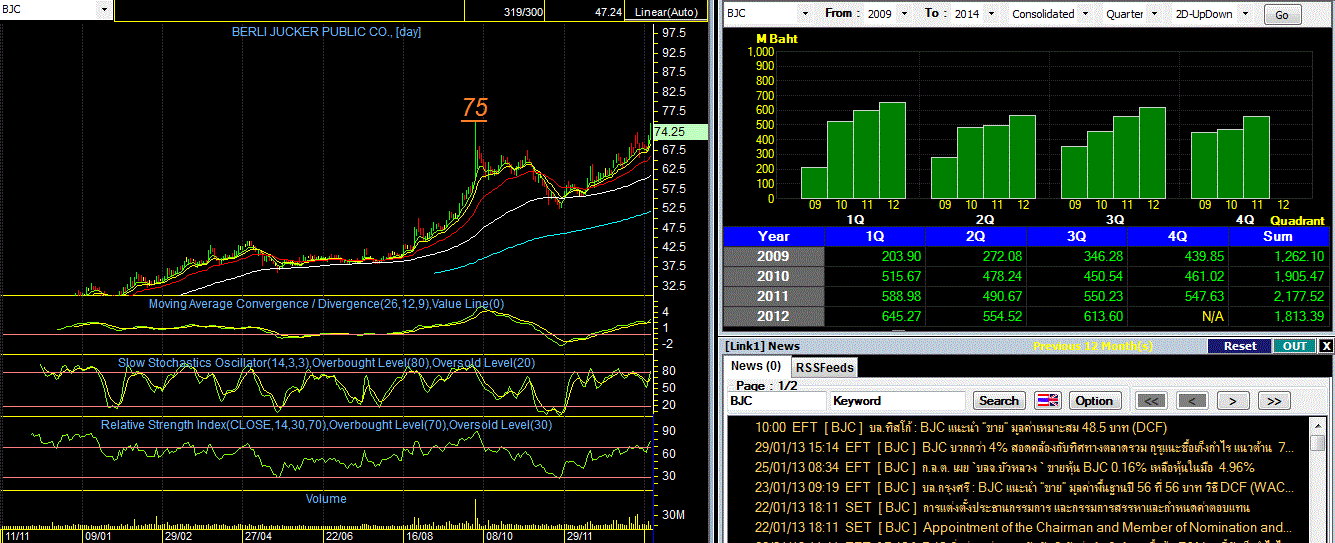Click the Slow Stochastics Oscillator indicator label
The image size is (1335, 543).
(326, 363)
